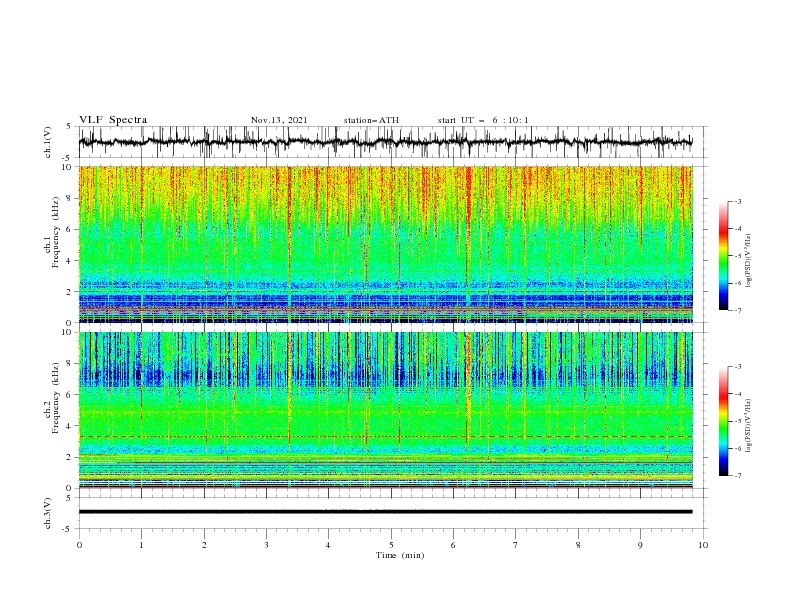Click the ch.2 "Frequency (kHz)" axis label
The width and height of the screenshot is (792, 612).
[x=55, y=398]
